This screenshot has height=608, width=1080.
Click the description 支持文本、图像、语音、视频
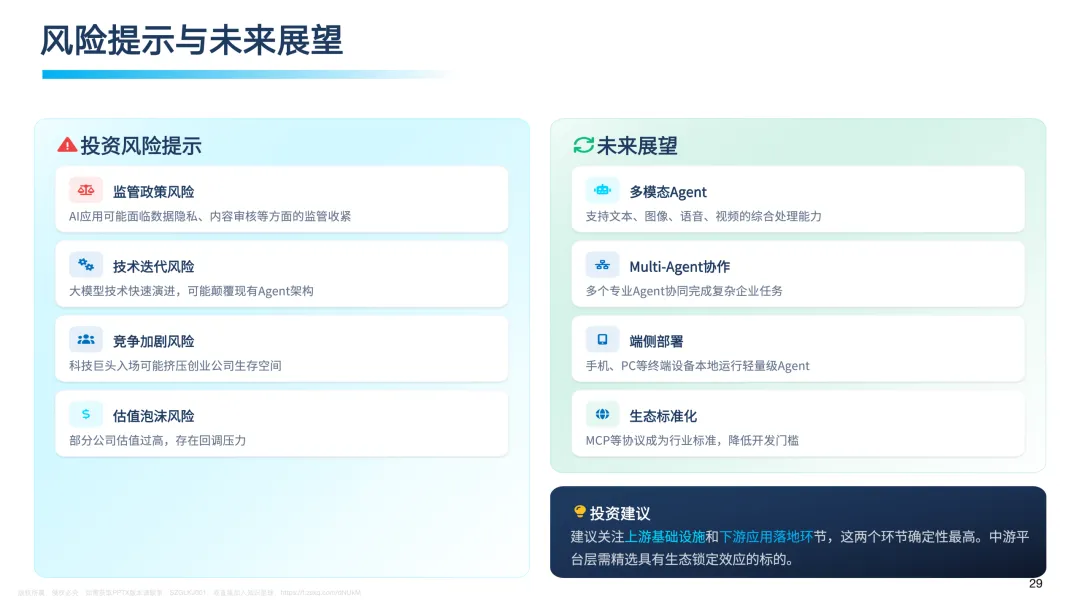[703, 216]
